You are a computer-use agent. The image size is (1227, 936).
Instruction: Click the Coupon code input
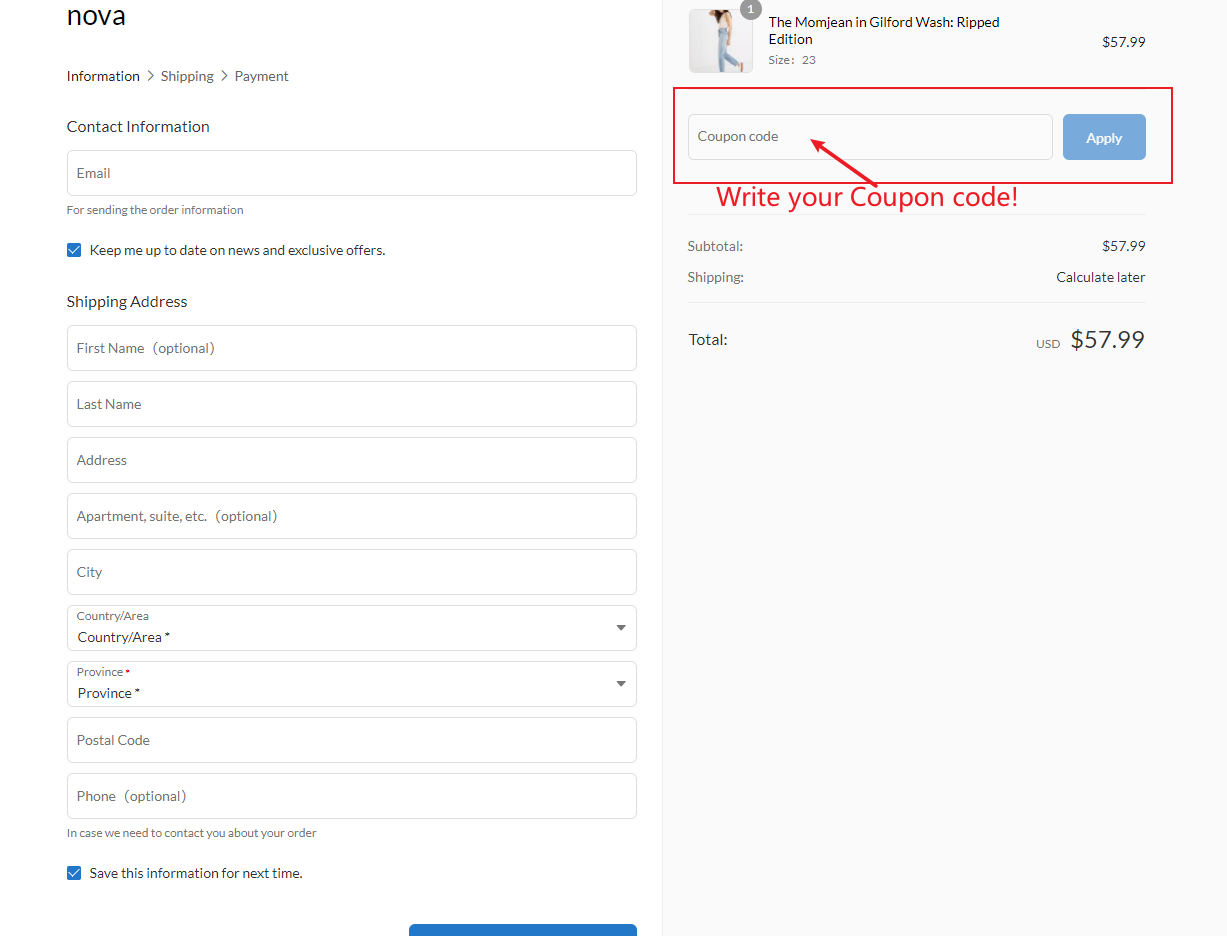coord(870,137)
